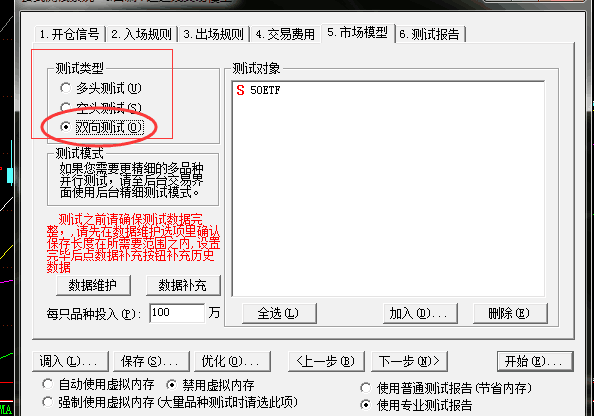Screen dimensions: 594x416
Task: Enable 自动使用虚拟内存 option
Action: 98,385
